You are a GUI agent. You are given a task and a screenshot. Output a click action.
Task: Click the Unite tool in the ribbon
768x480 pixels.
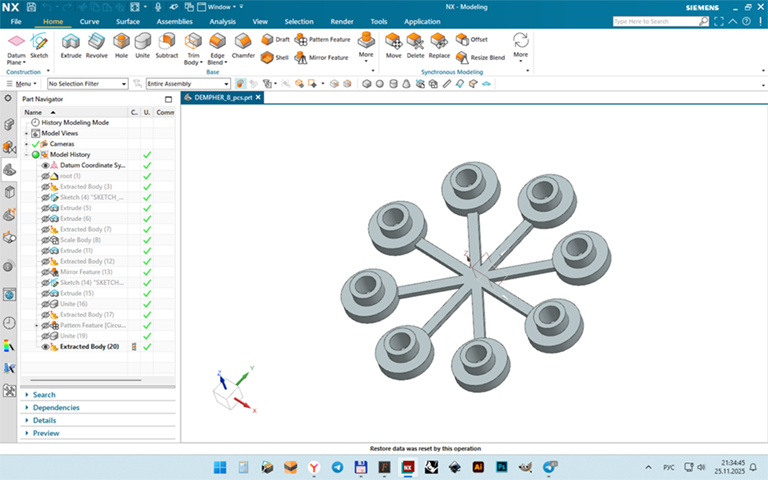(143, 46)
